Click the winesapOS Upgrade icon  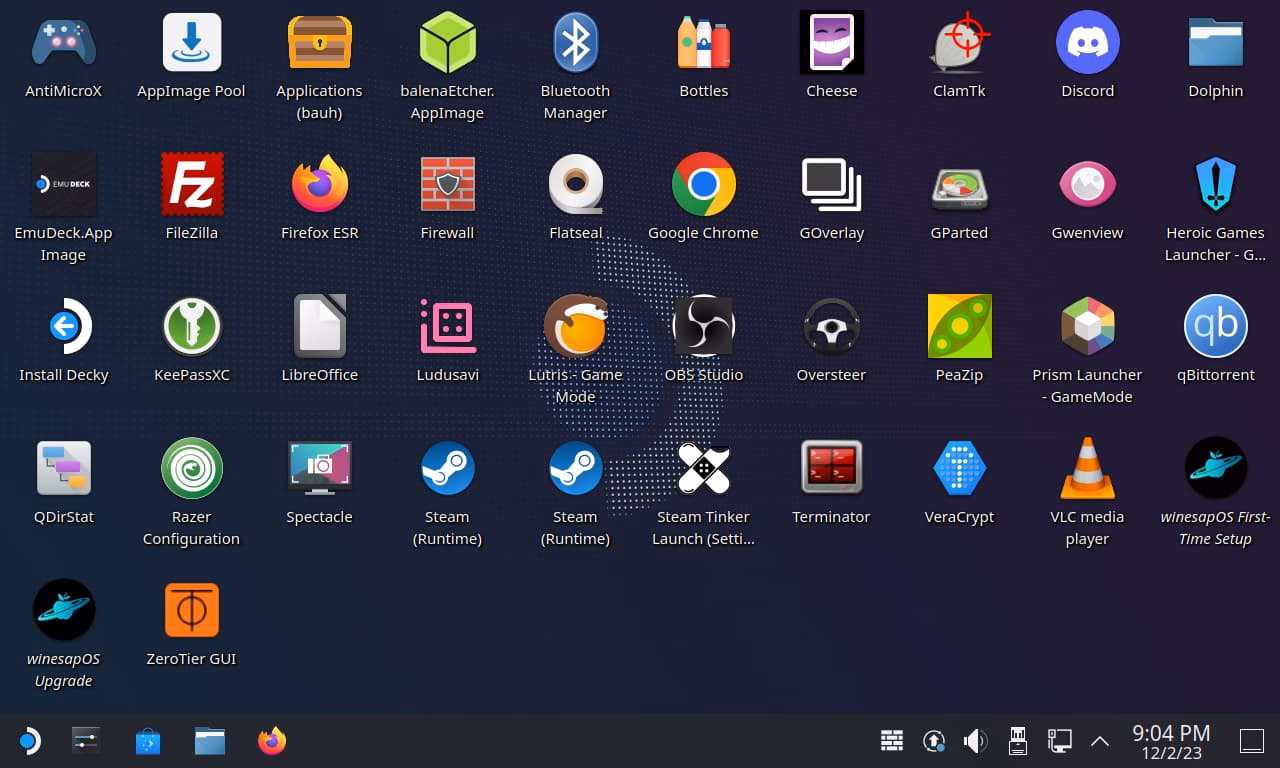click(63, 610)
